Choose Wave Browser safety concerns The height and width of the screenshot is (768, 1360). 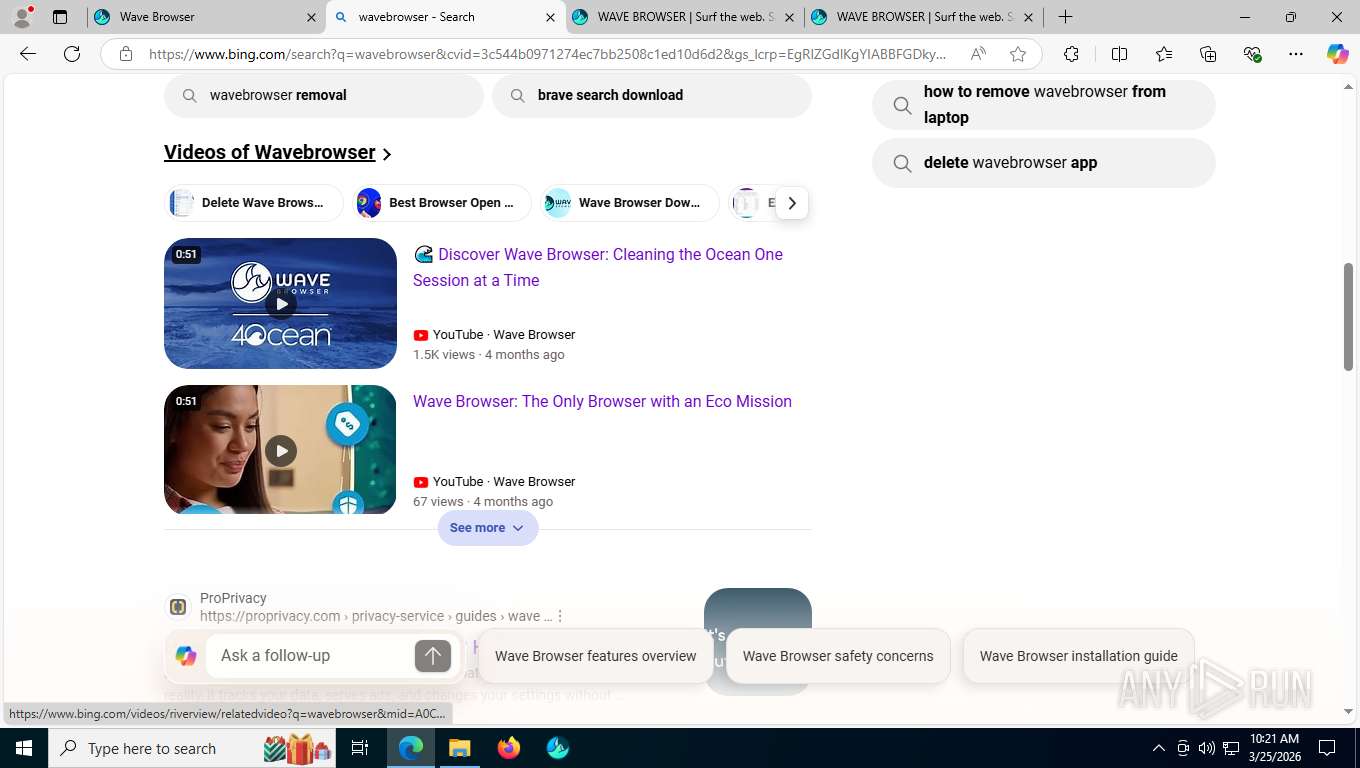pos(838,656)
